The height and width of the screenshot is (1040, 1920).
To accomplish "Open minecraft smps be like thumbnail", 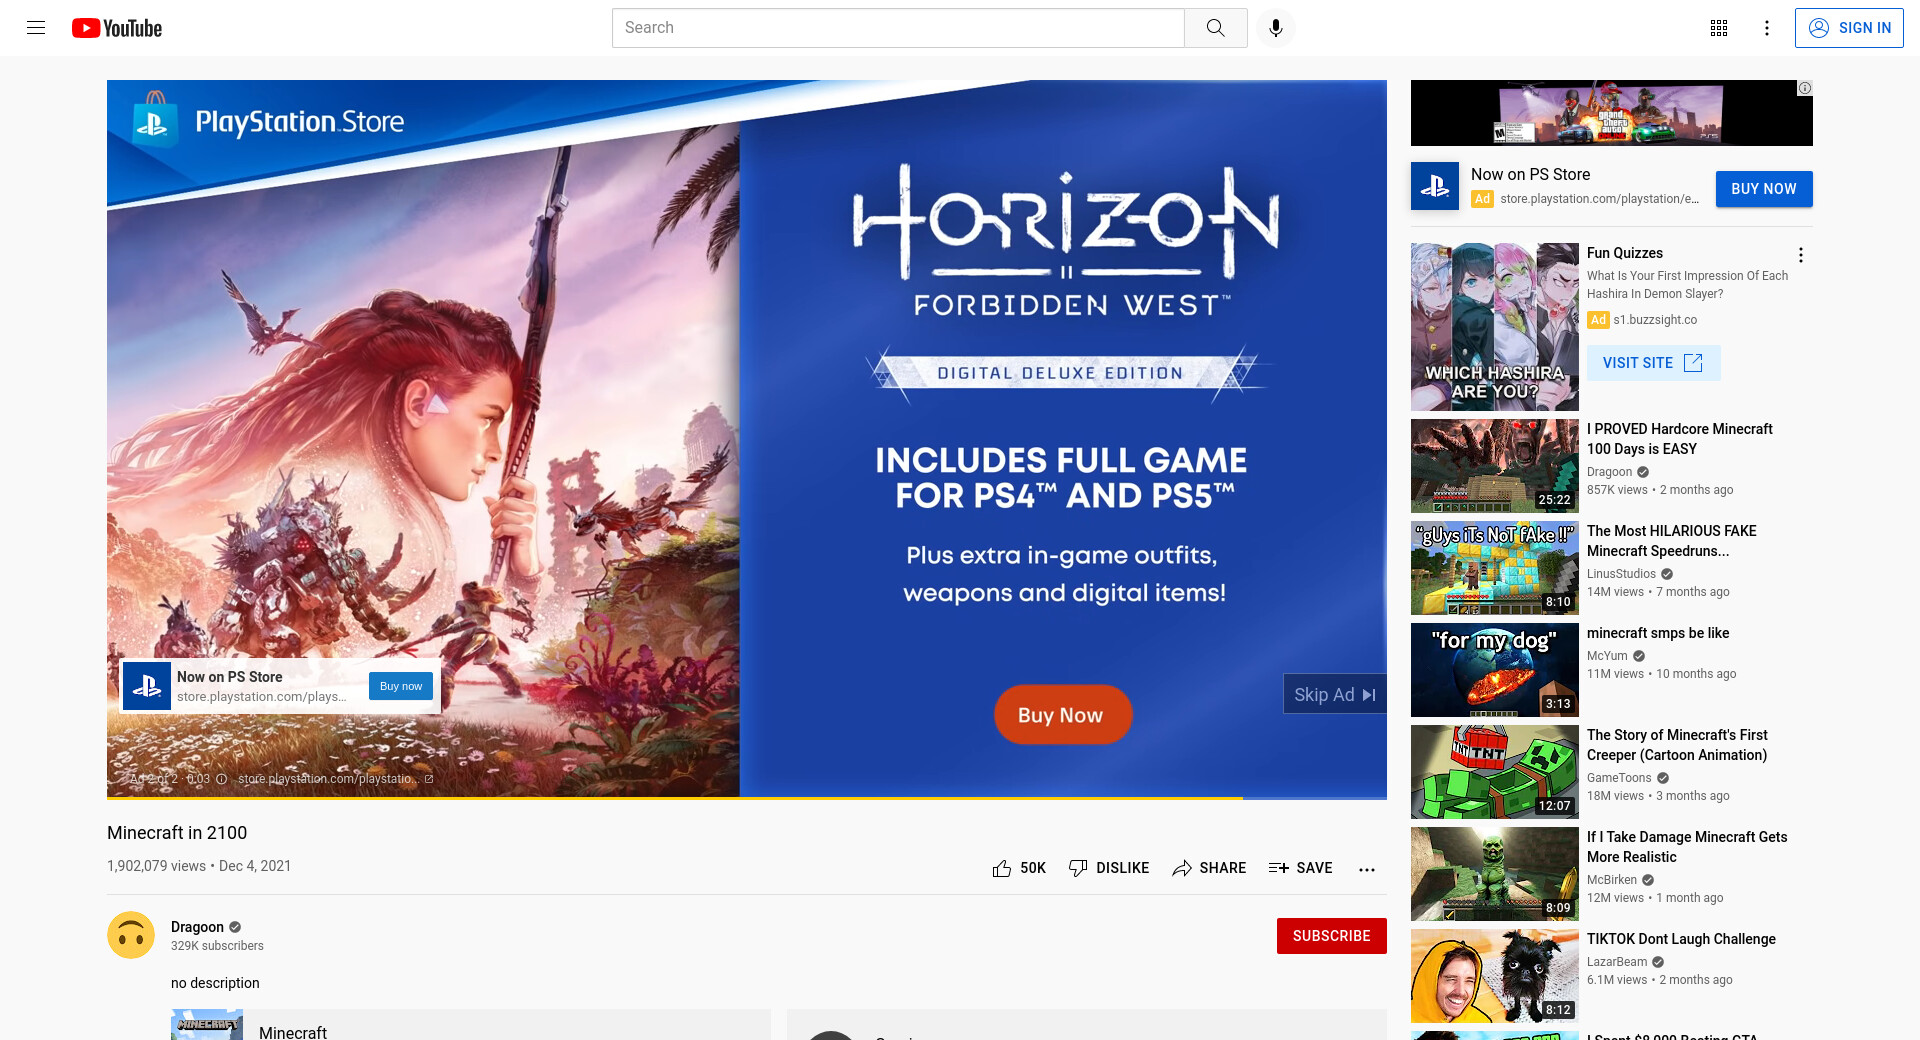I will click(x=1495, y=670).
